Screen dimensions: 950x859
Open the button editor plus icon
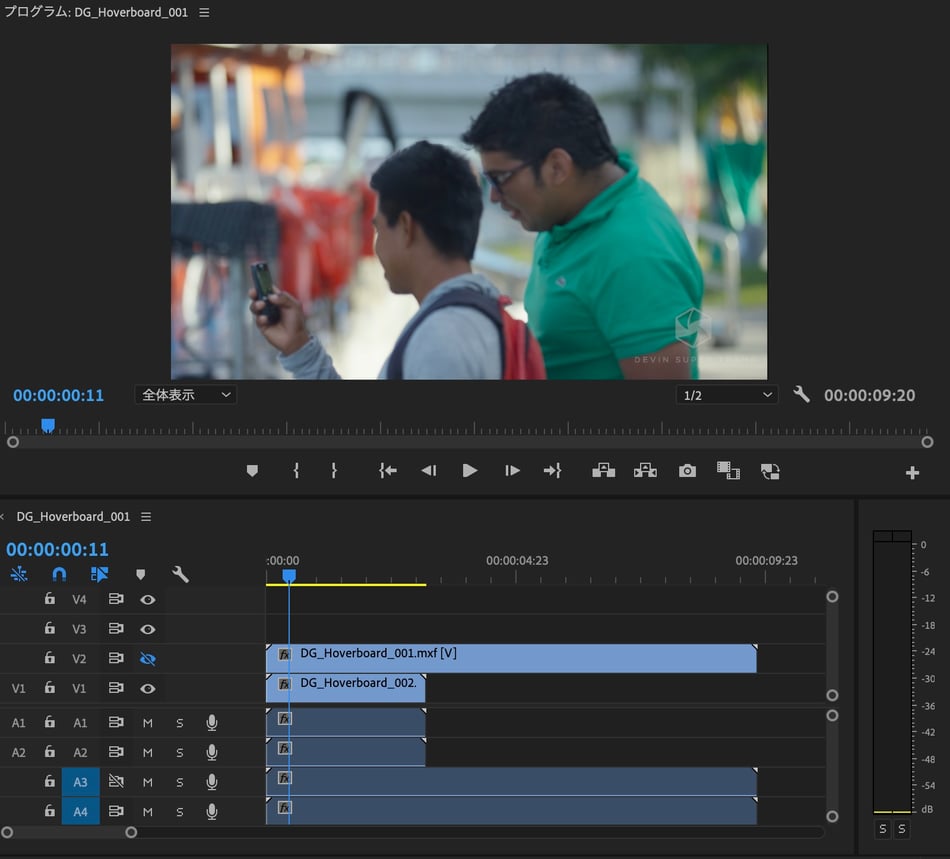[x=912, y=473]
